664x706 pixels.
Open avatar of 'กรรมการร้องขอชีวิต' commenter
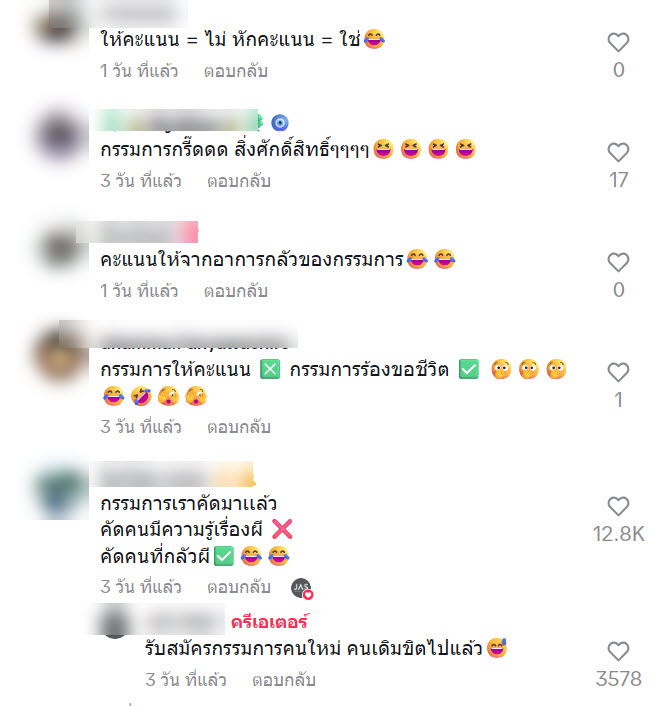(61, 356)
